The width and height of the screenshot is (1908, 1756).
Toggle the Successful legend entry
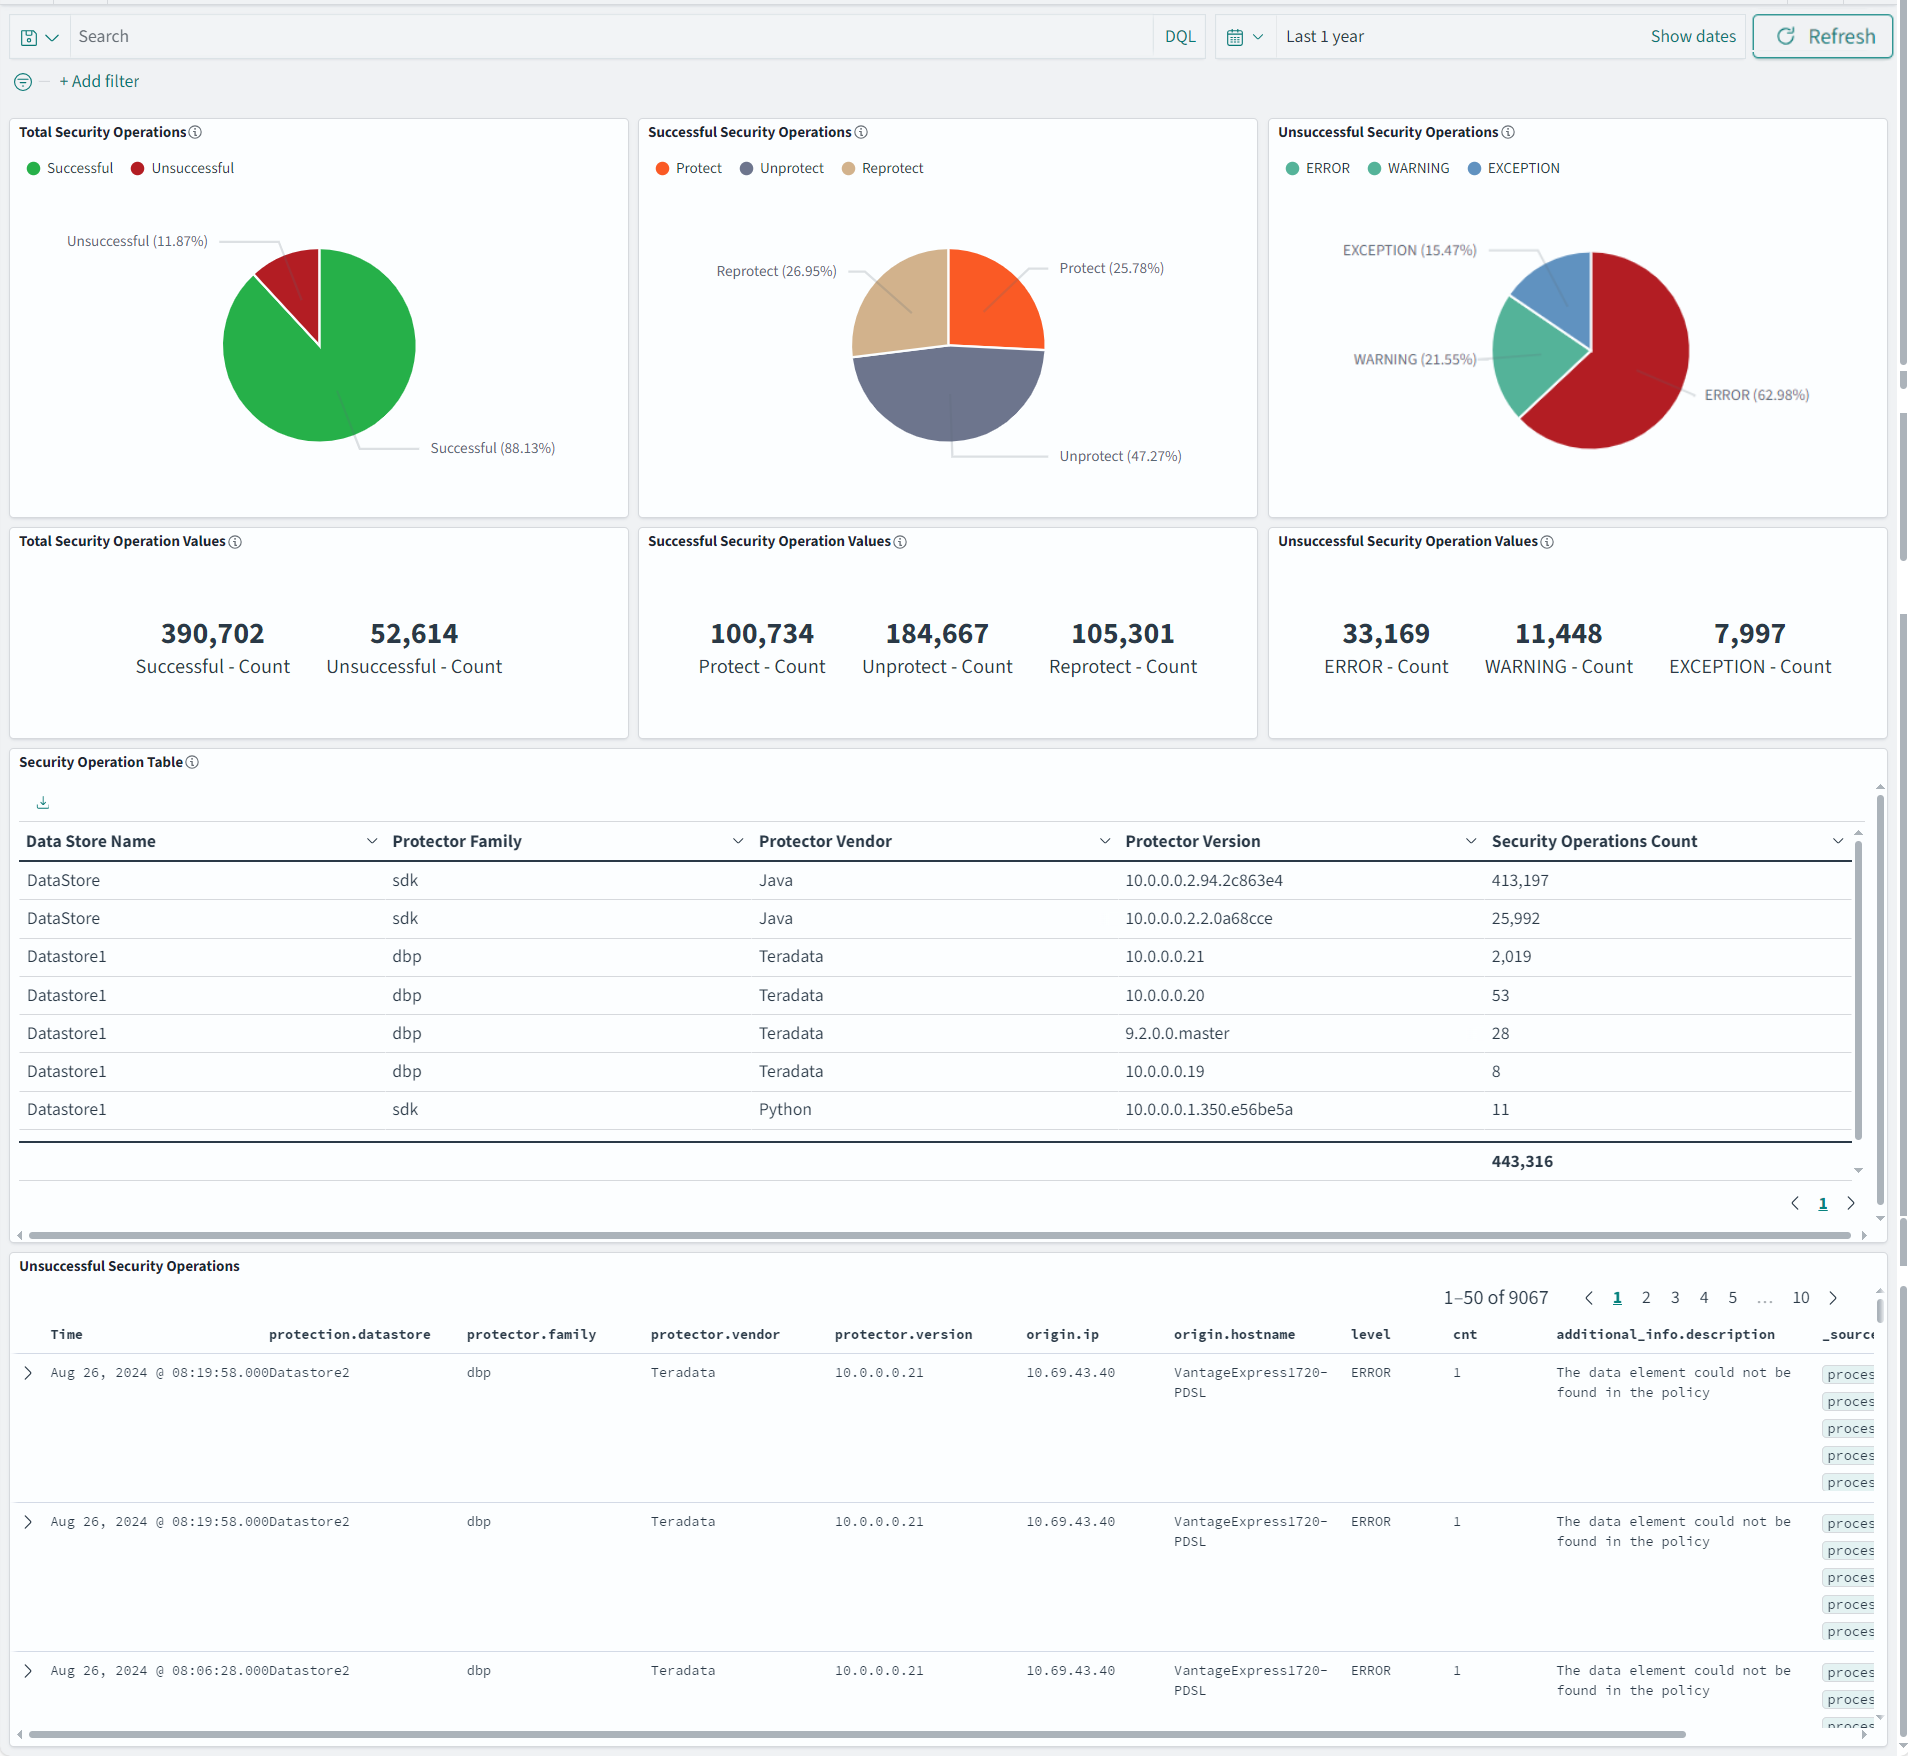tap(80, 168)
